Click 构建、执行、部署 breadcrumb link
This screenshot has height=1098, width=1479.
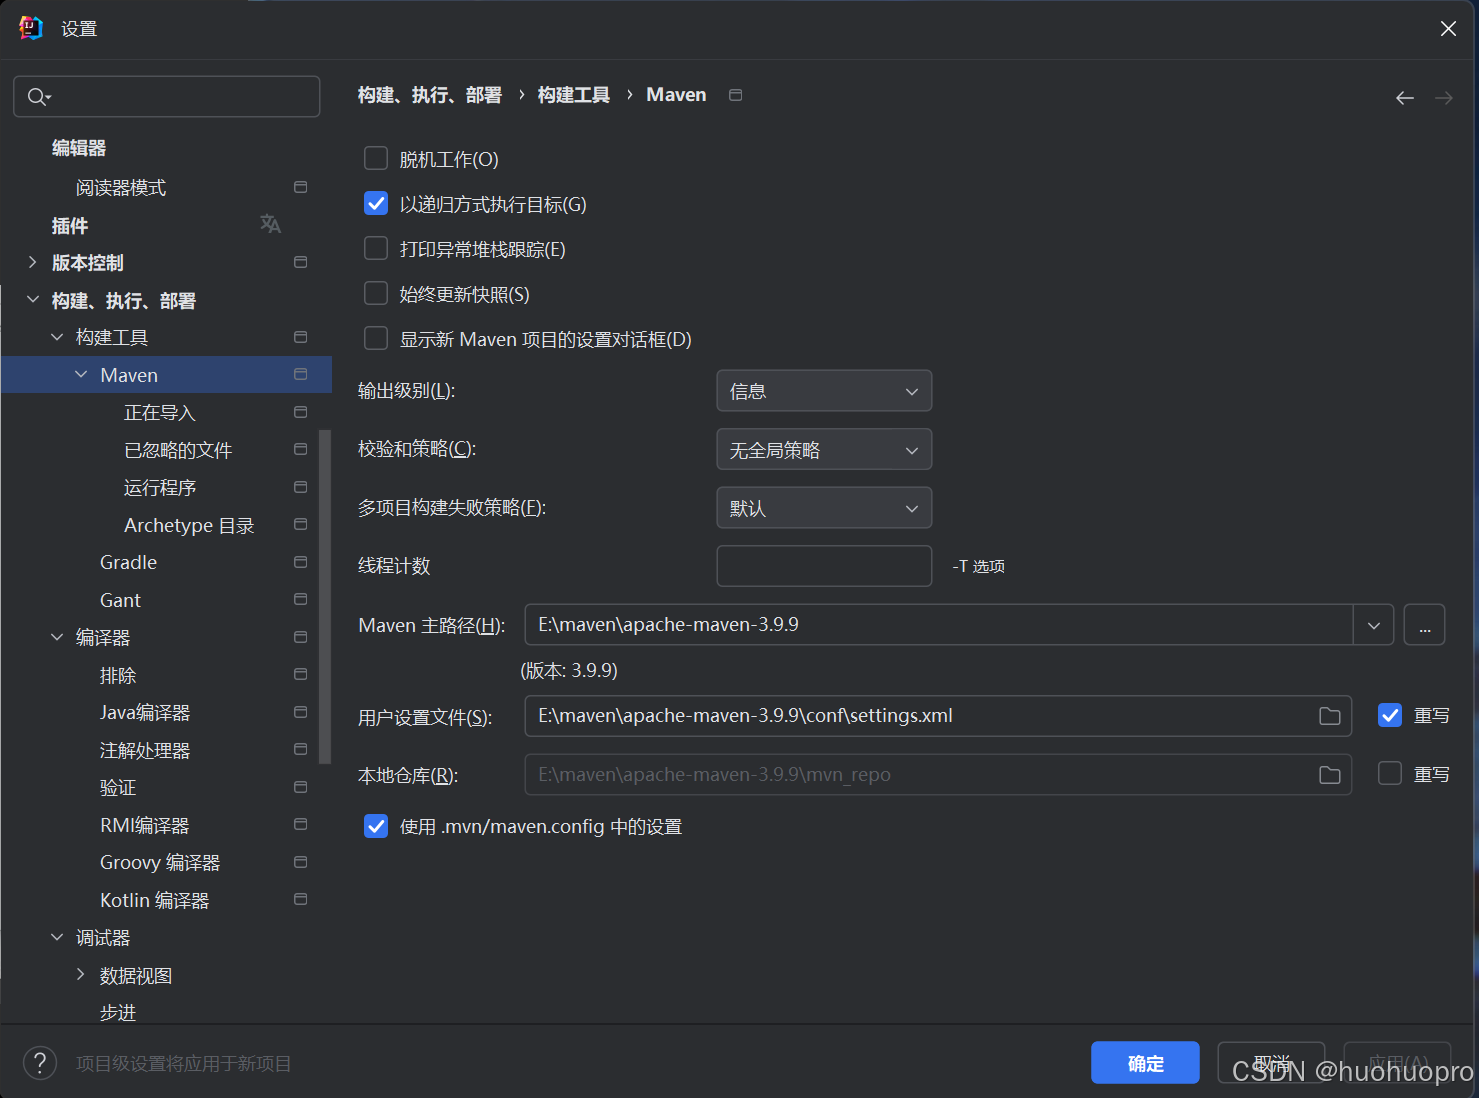[x=430, y=95]
